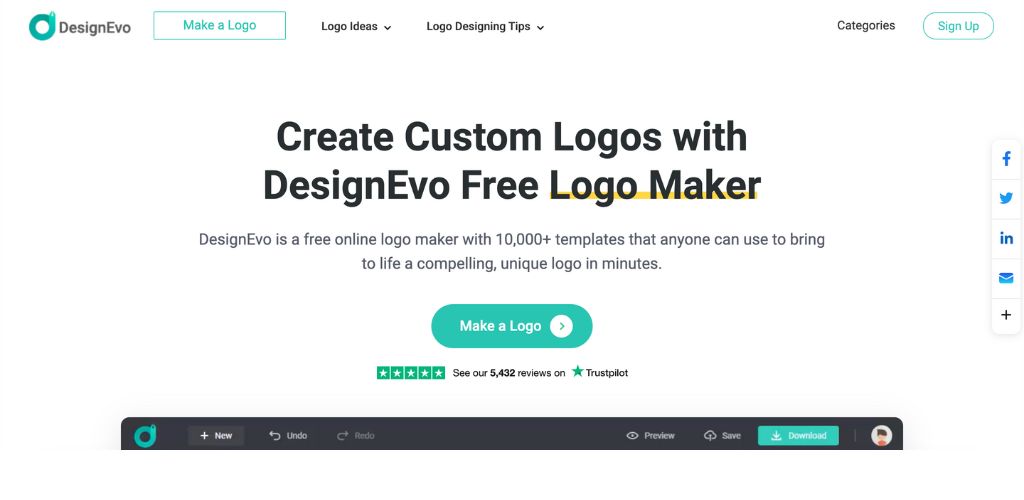Expand the Logo Designing Tips dropdown
Screen dimensions: 1024x500
(485, 27)
